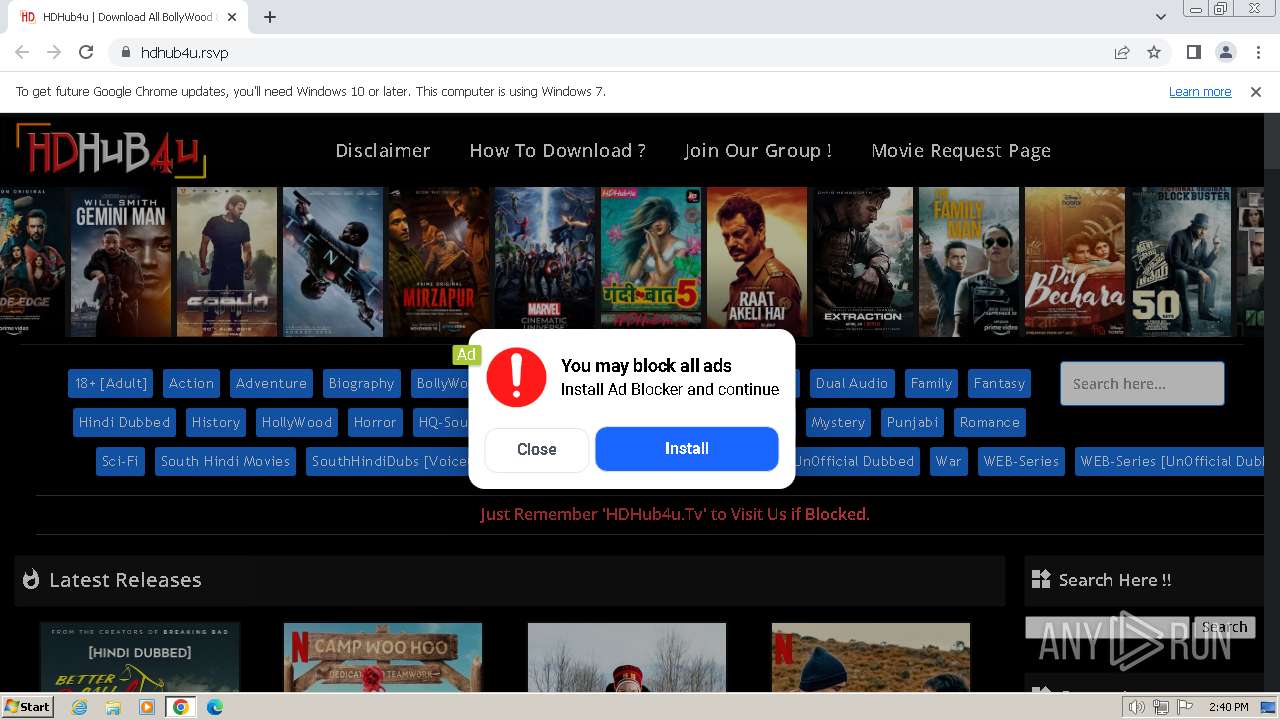The height and width of the screenshot is (720, 1280).
Task: Click the Raat Akeli Hai poster
Action: pos(757,262)
